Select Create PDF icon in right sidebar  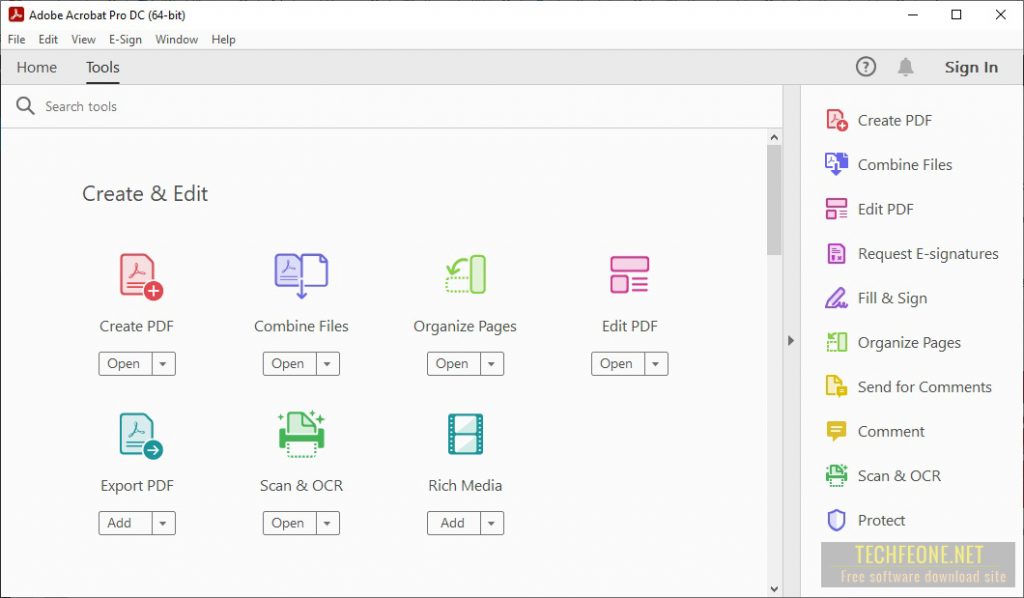point(837,120)
